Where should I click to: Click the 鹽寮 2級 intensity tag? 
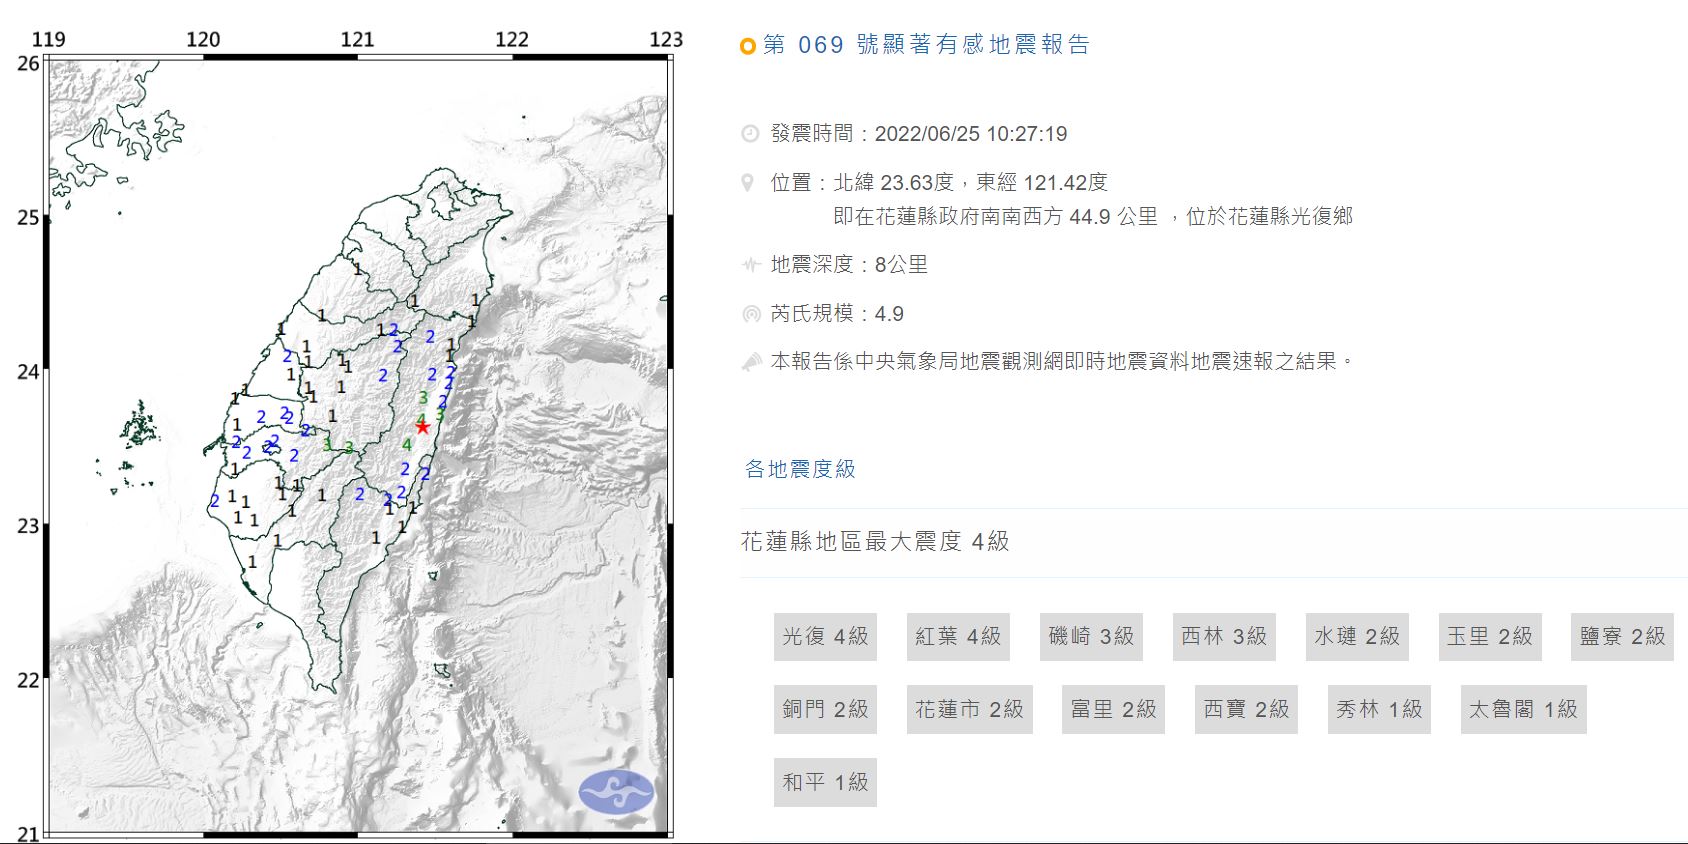coord(1622,637)
